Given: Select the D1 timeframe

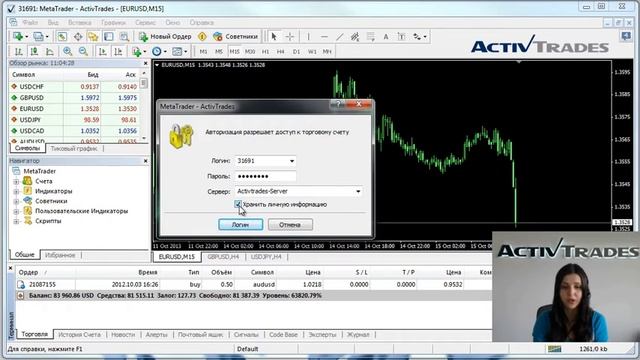Looking at the screenshot, I should click(x=296, y=52).
